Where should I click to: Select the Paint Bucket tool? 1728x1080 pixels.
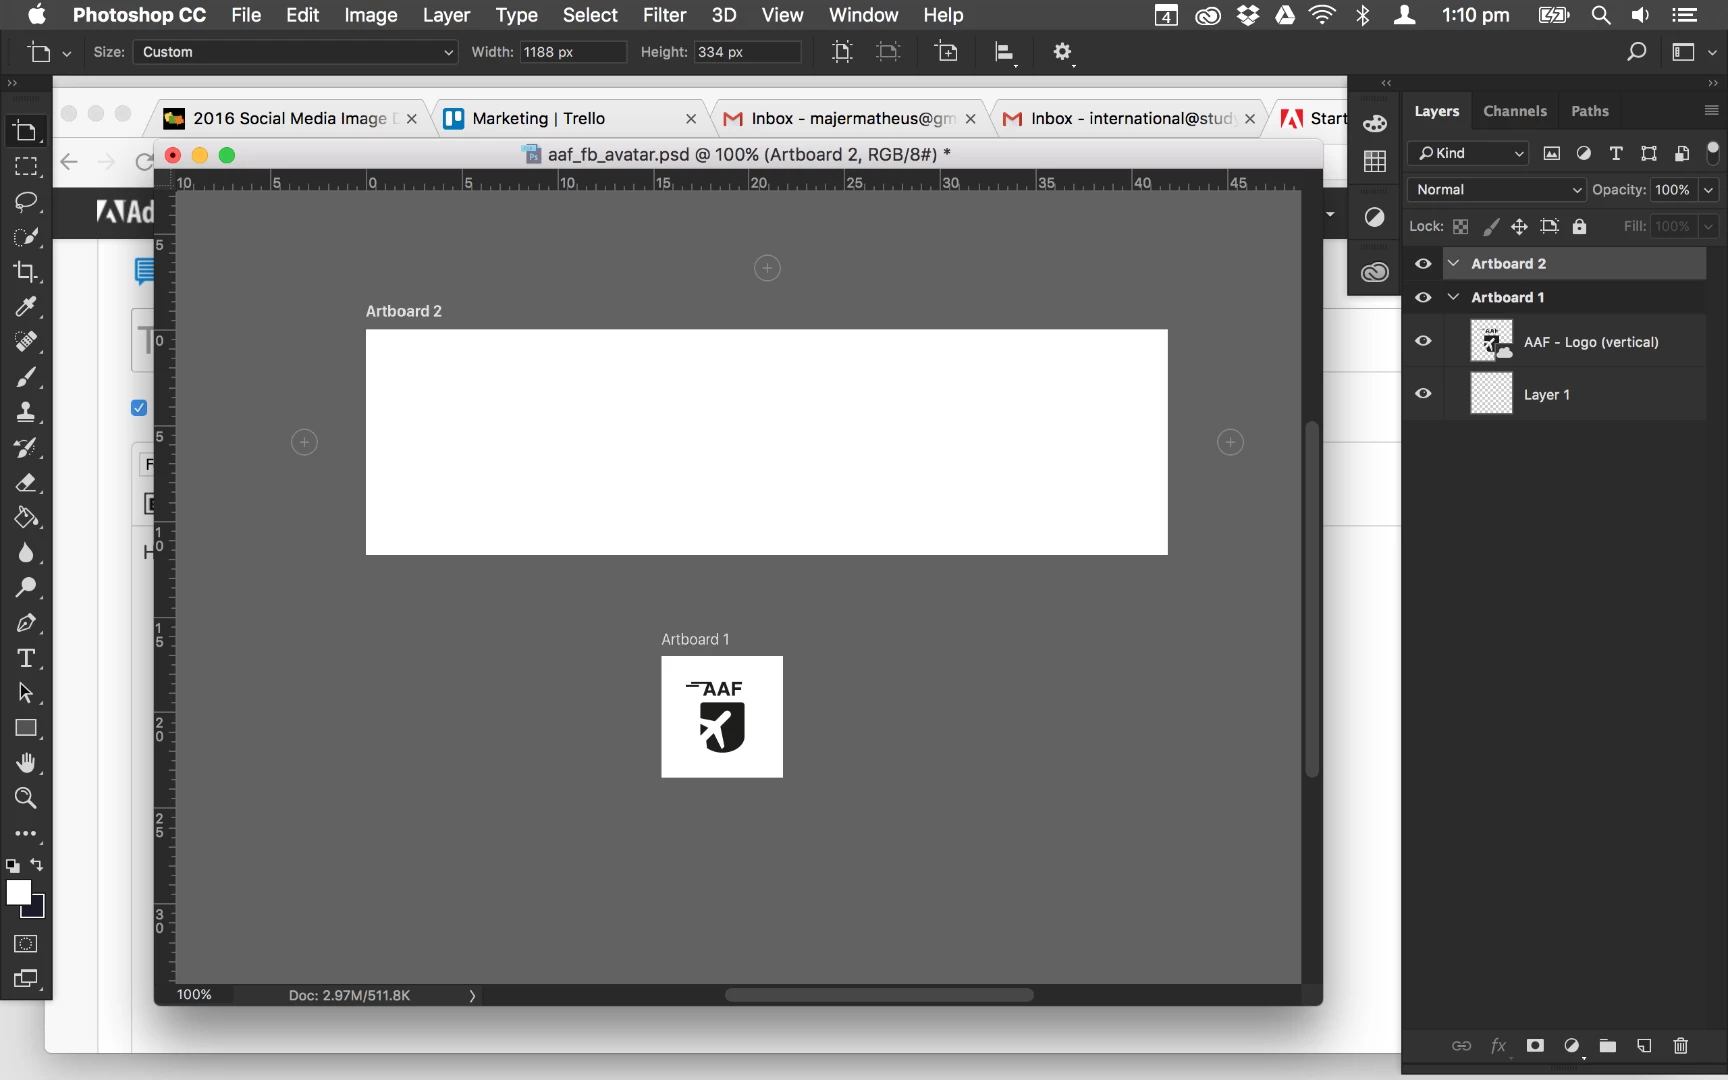click(26, 518)
